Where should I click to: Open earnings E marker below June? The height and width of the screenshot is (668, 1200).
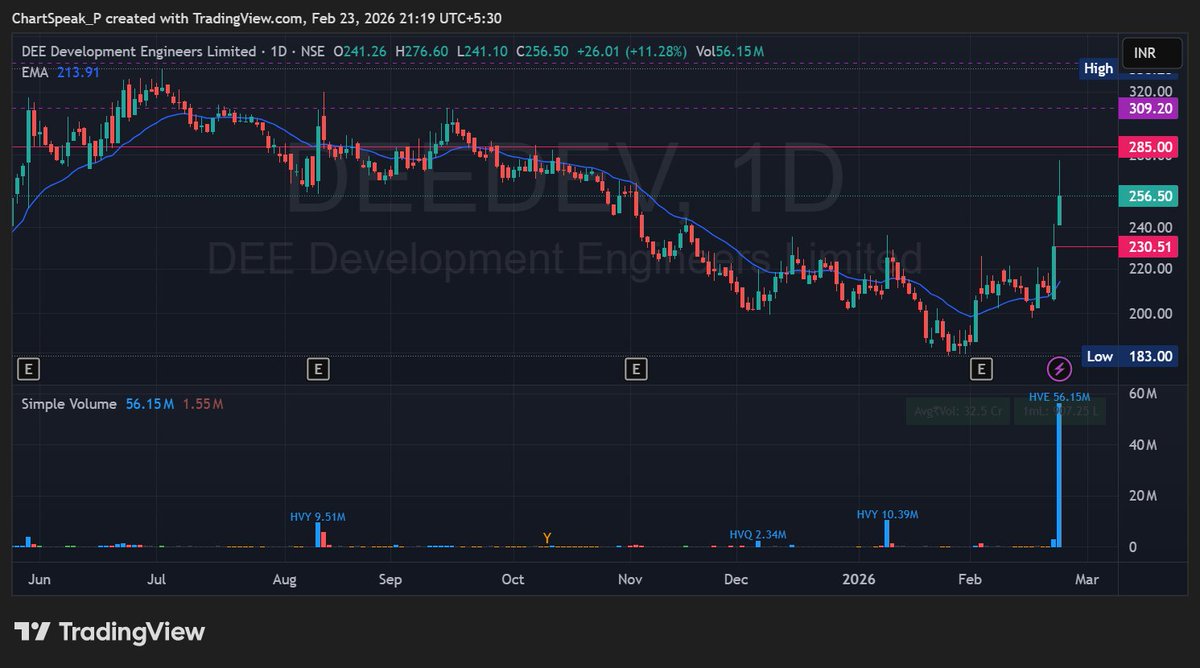click(29, 370)
